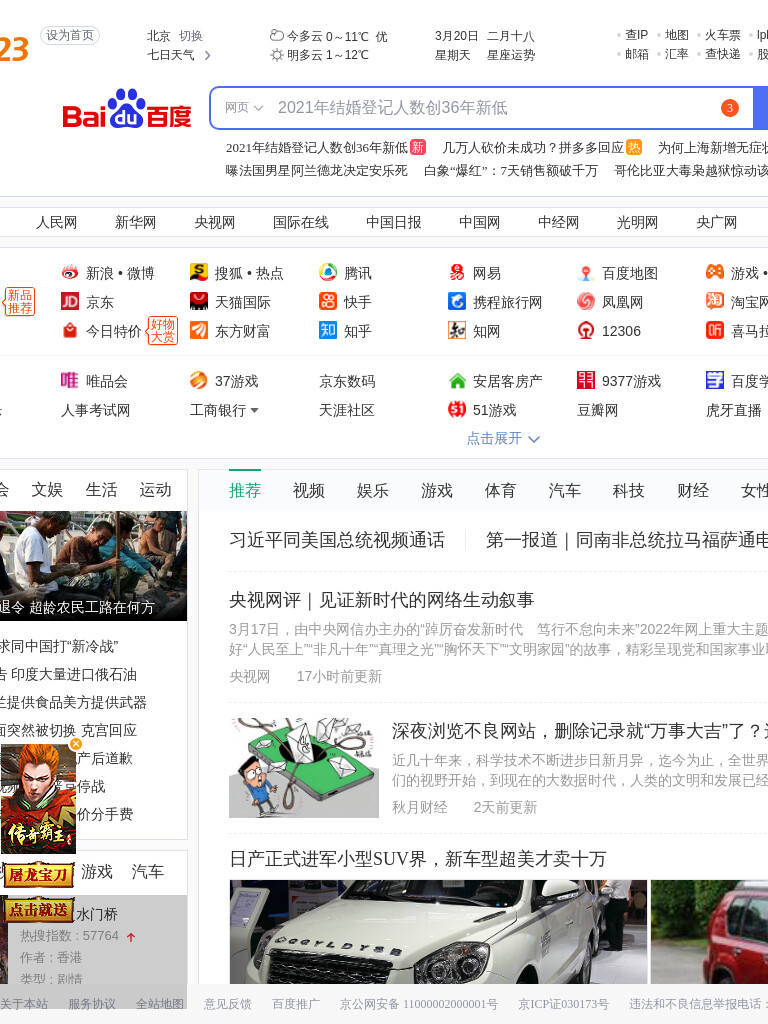Open the 查IP tool link
Viewport: 768px width, 1024px height.
coord(636,35)
